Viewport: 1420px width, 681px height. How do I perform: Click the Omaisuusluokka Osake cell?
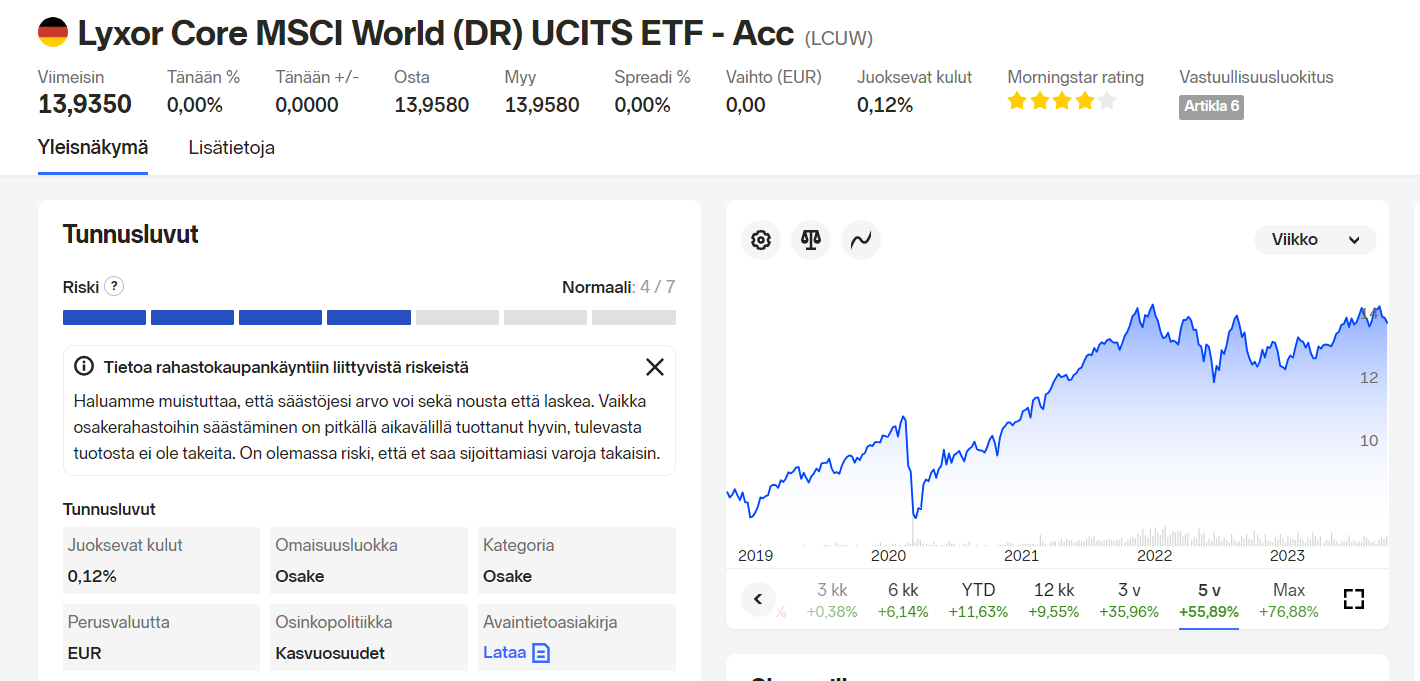[x=369, y=560]
